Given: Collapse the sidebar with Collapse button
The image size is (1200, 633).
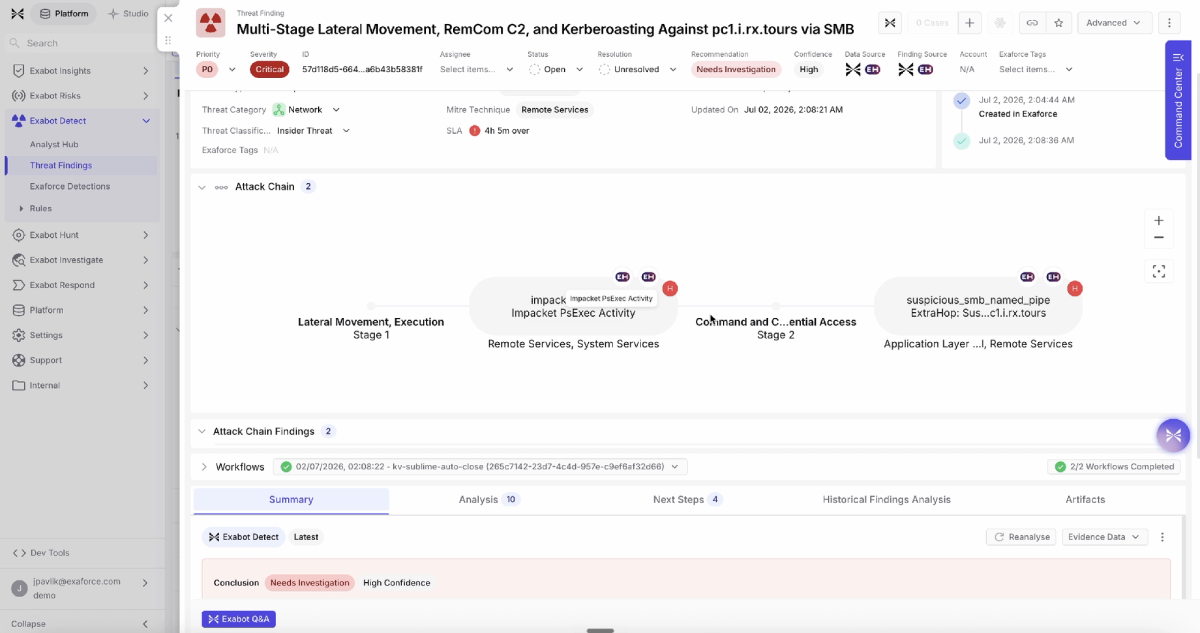Looking at the screenshot, I should pos(80,624).
